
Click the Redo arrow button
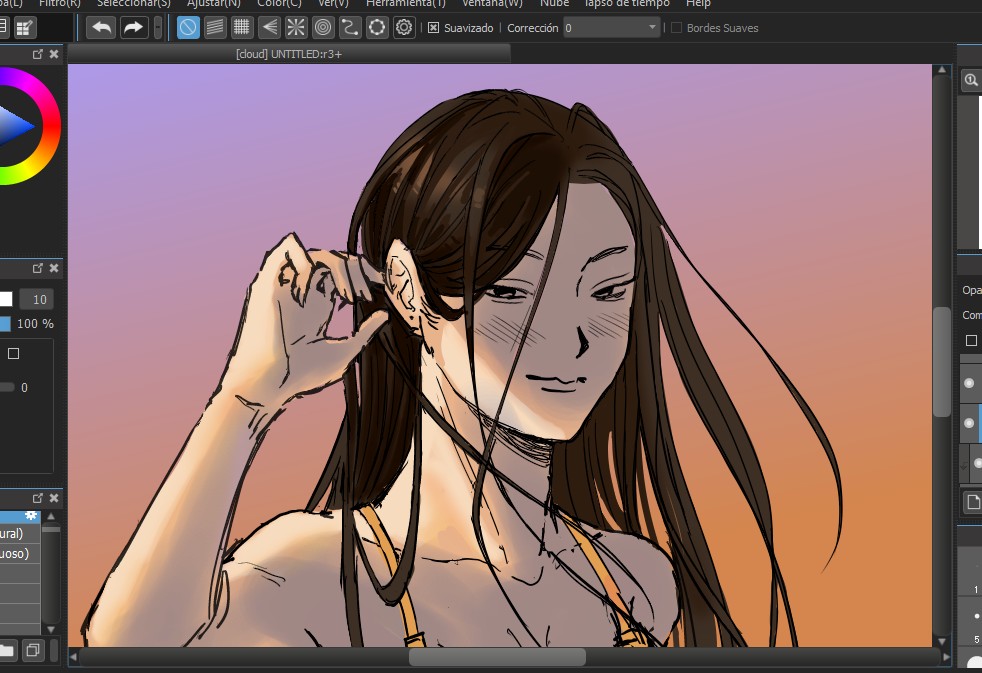133,28
